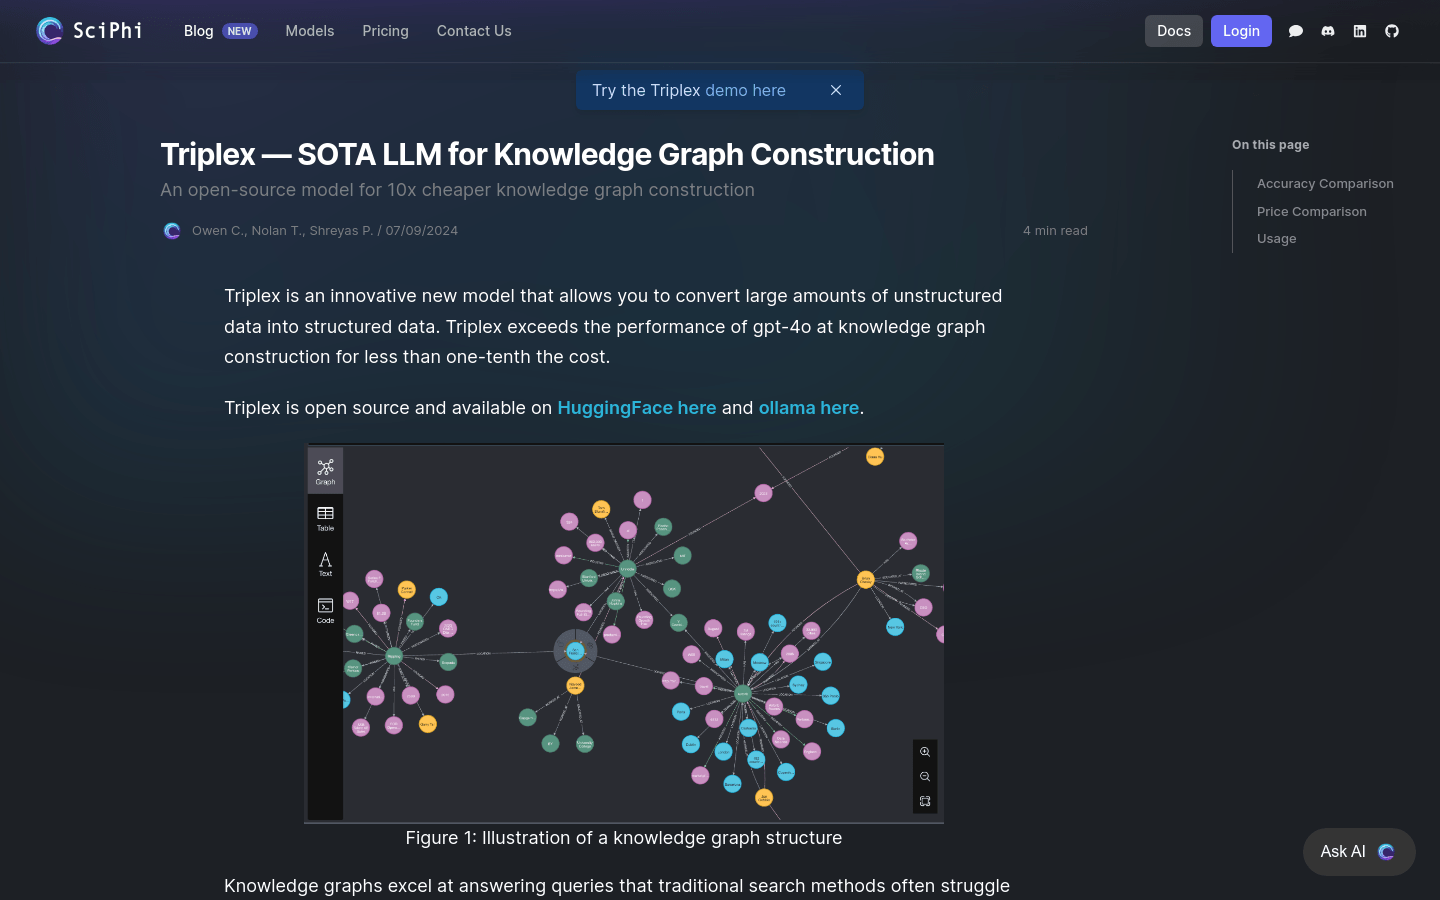Open the LinkedIn icon link

[x=1360, y=31]
